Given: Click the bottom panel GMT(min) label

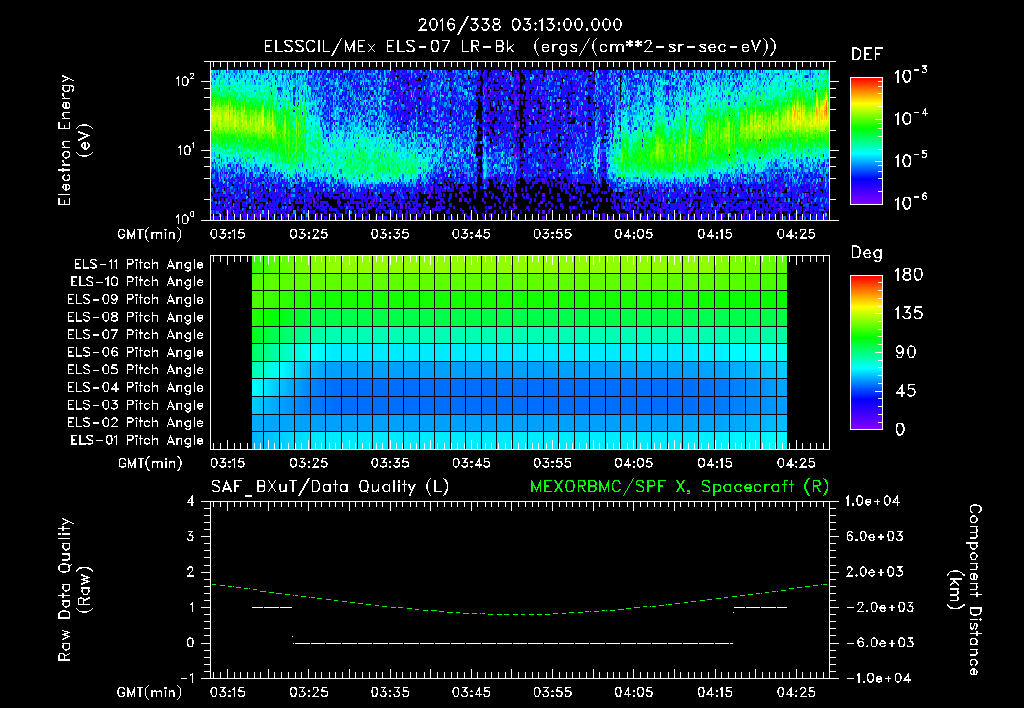Looking at the screenshot, I should 150,692.
